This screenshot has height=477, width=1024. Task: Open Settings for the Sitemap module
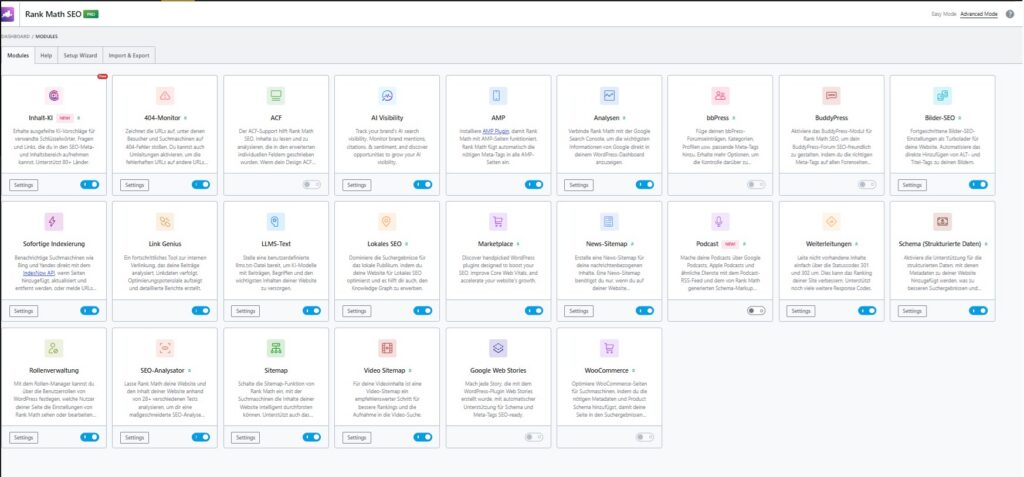(x=246, y=437)
